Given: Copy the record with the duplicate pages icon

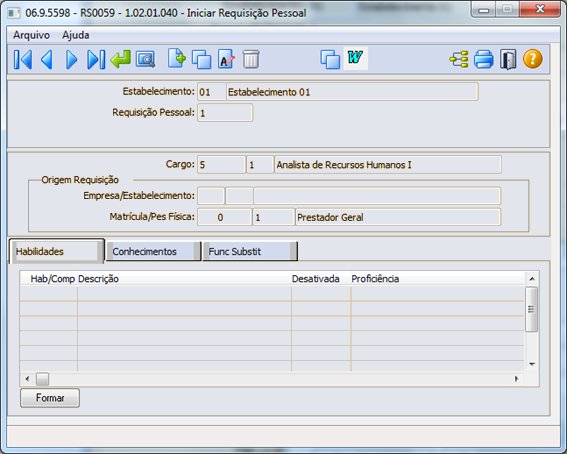Looking at the screenshot, I should (x=201, y=59).
